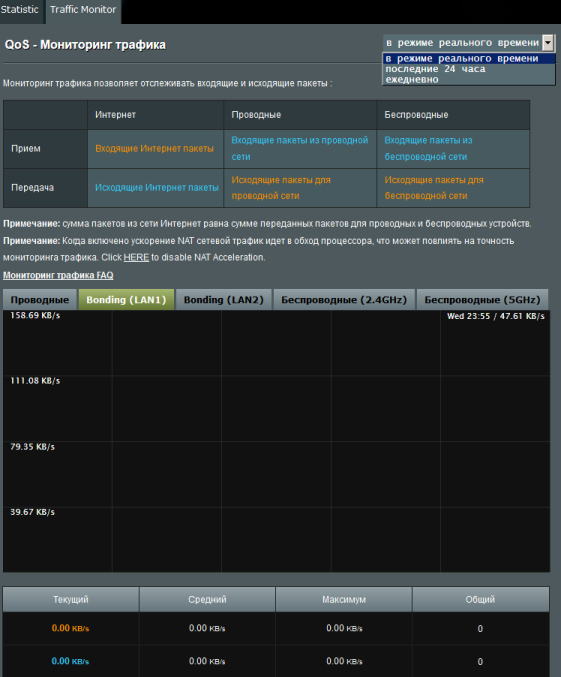This screenshot has width=561, height=677.
Task: Open Беспроводные (2.4GHz) tab
Action: point(344,300)
